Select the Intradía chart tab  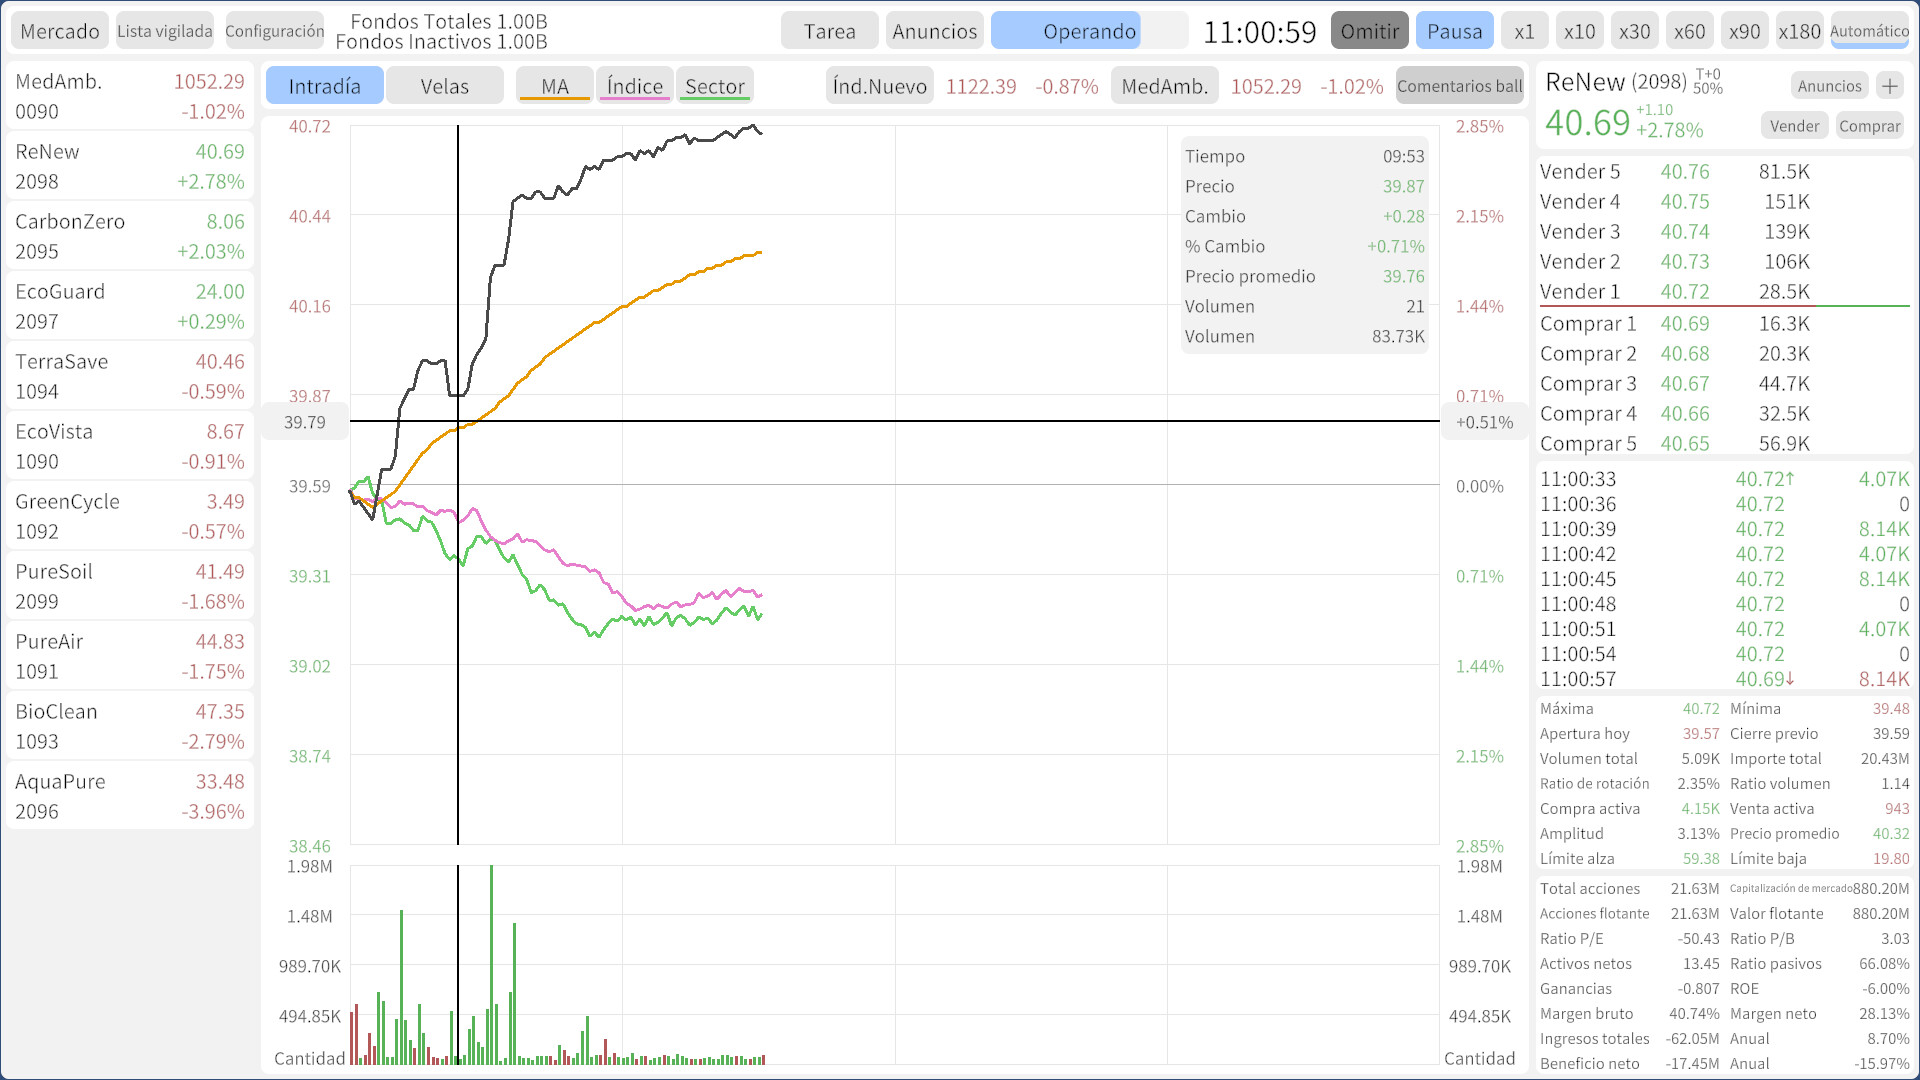coord(324,86)
